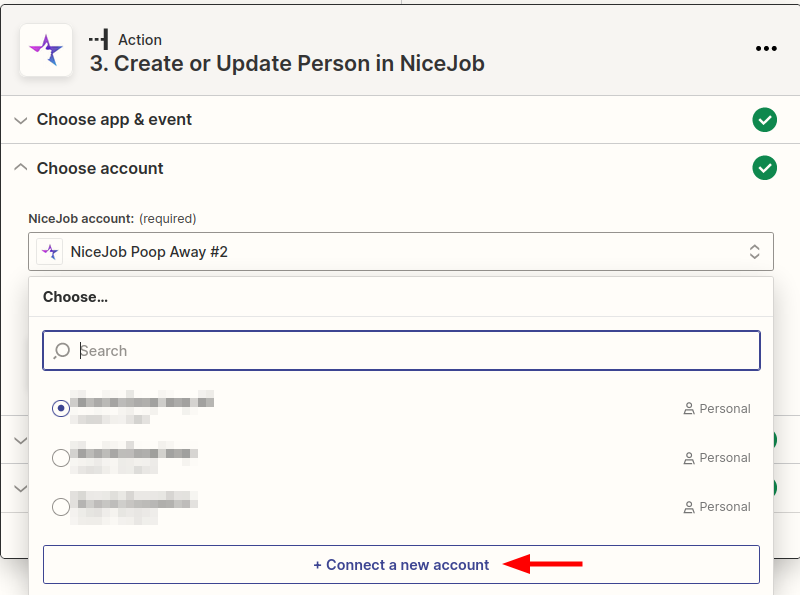Click the green checkmark beside Choose account

click(x=764, y=168)
